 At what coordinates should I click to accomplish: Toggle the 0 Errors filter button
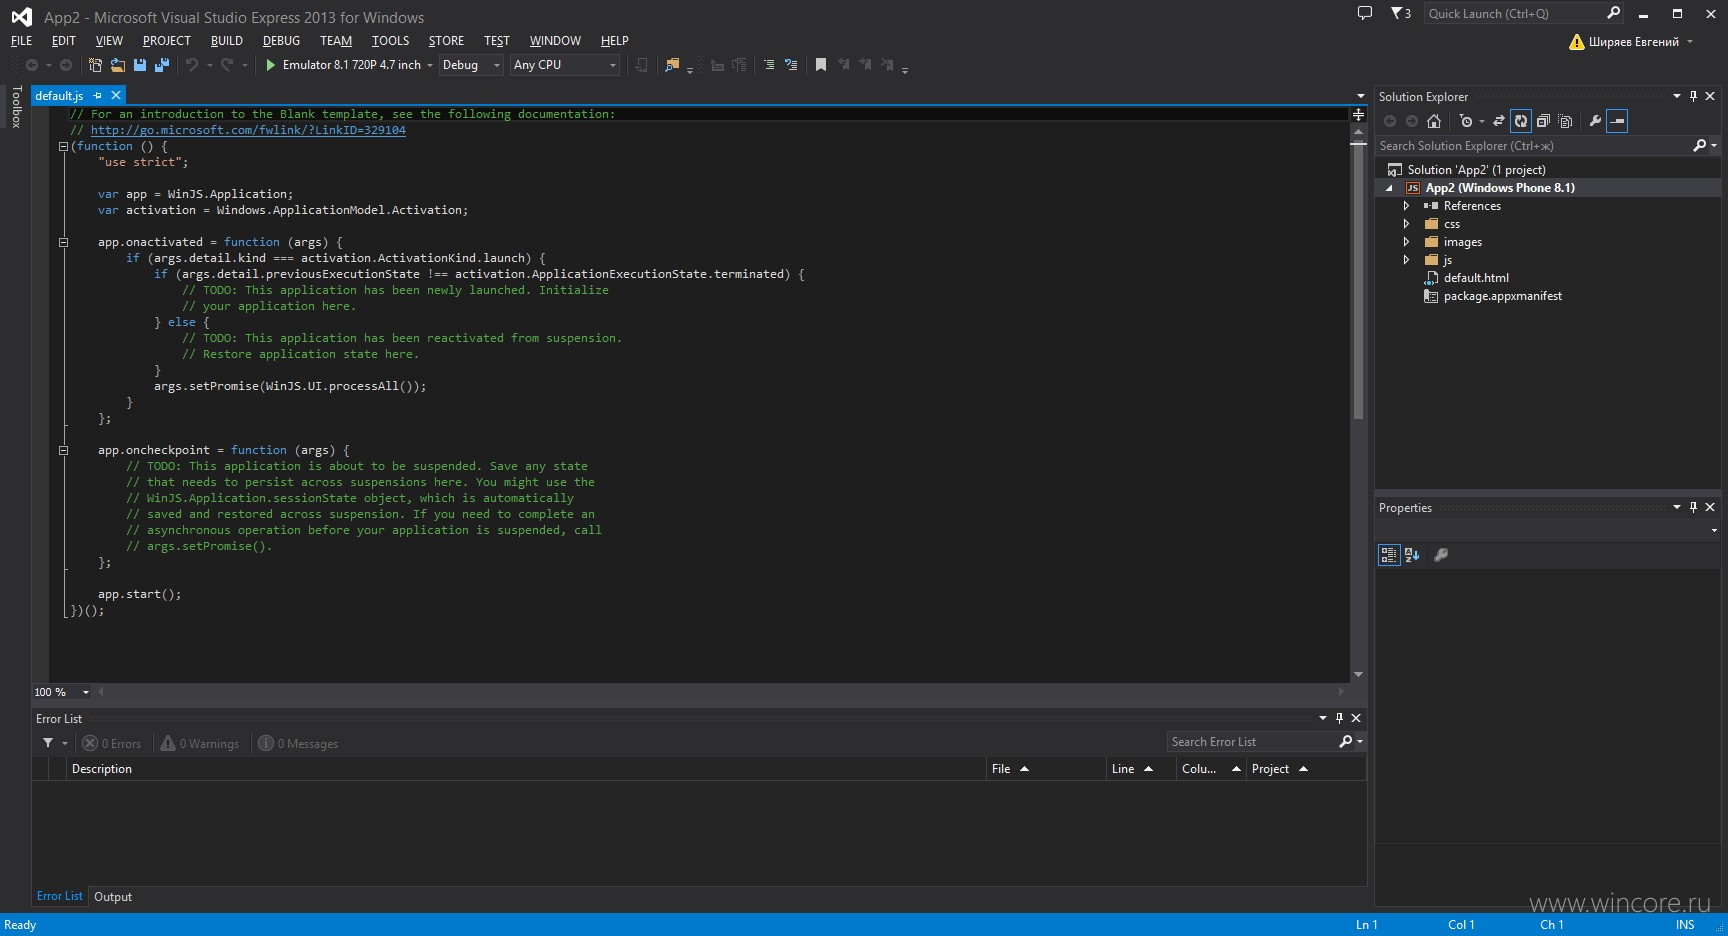pyautogui.click(x=112, y=743)
